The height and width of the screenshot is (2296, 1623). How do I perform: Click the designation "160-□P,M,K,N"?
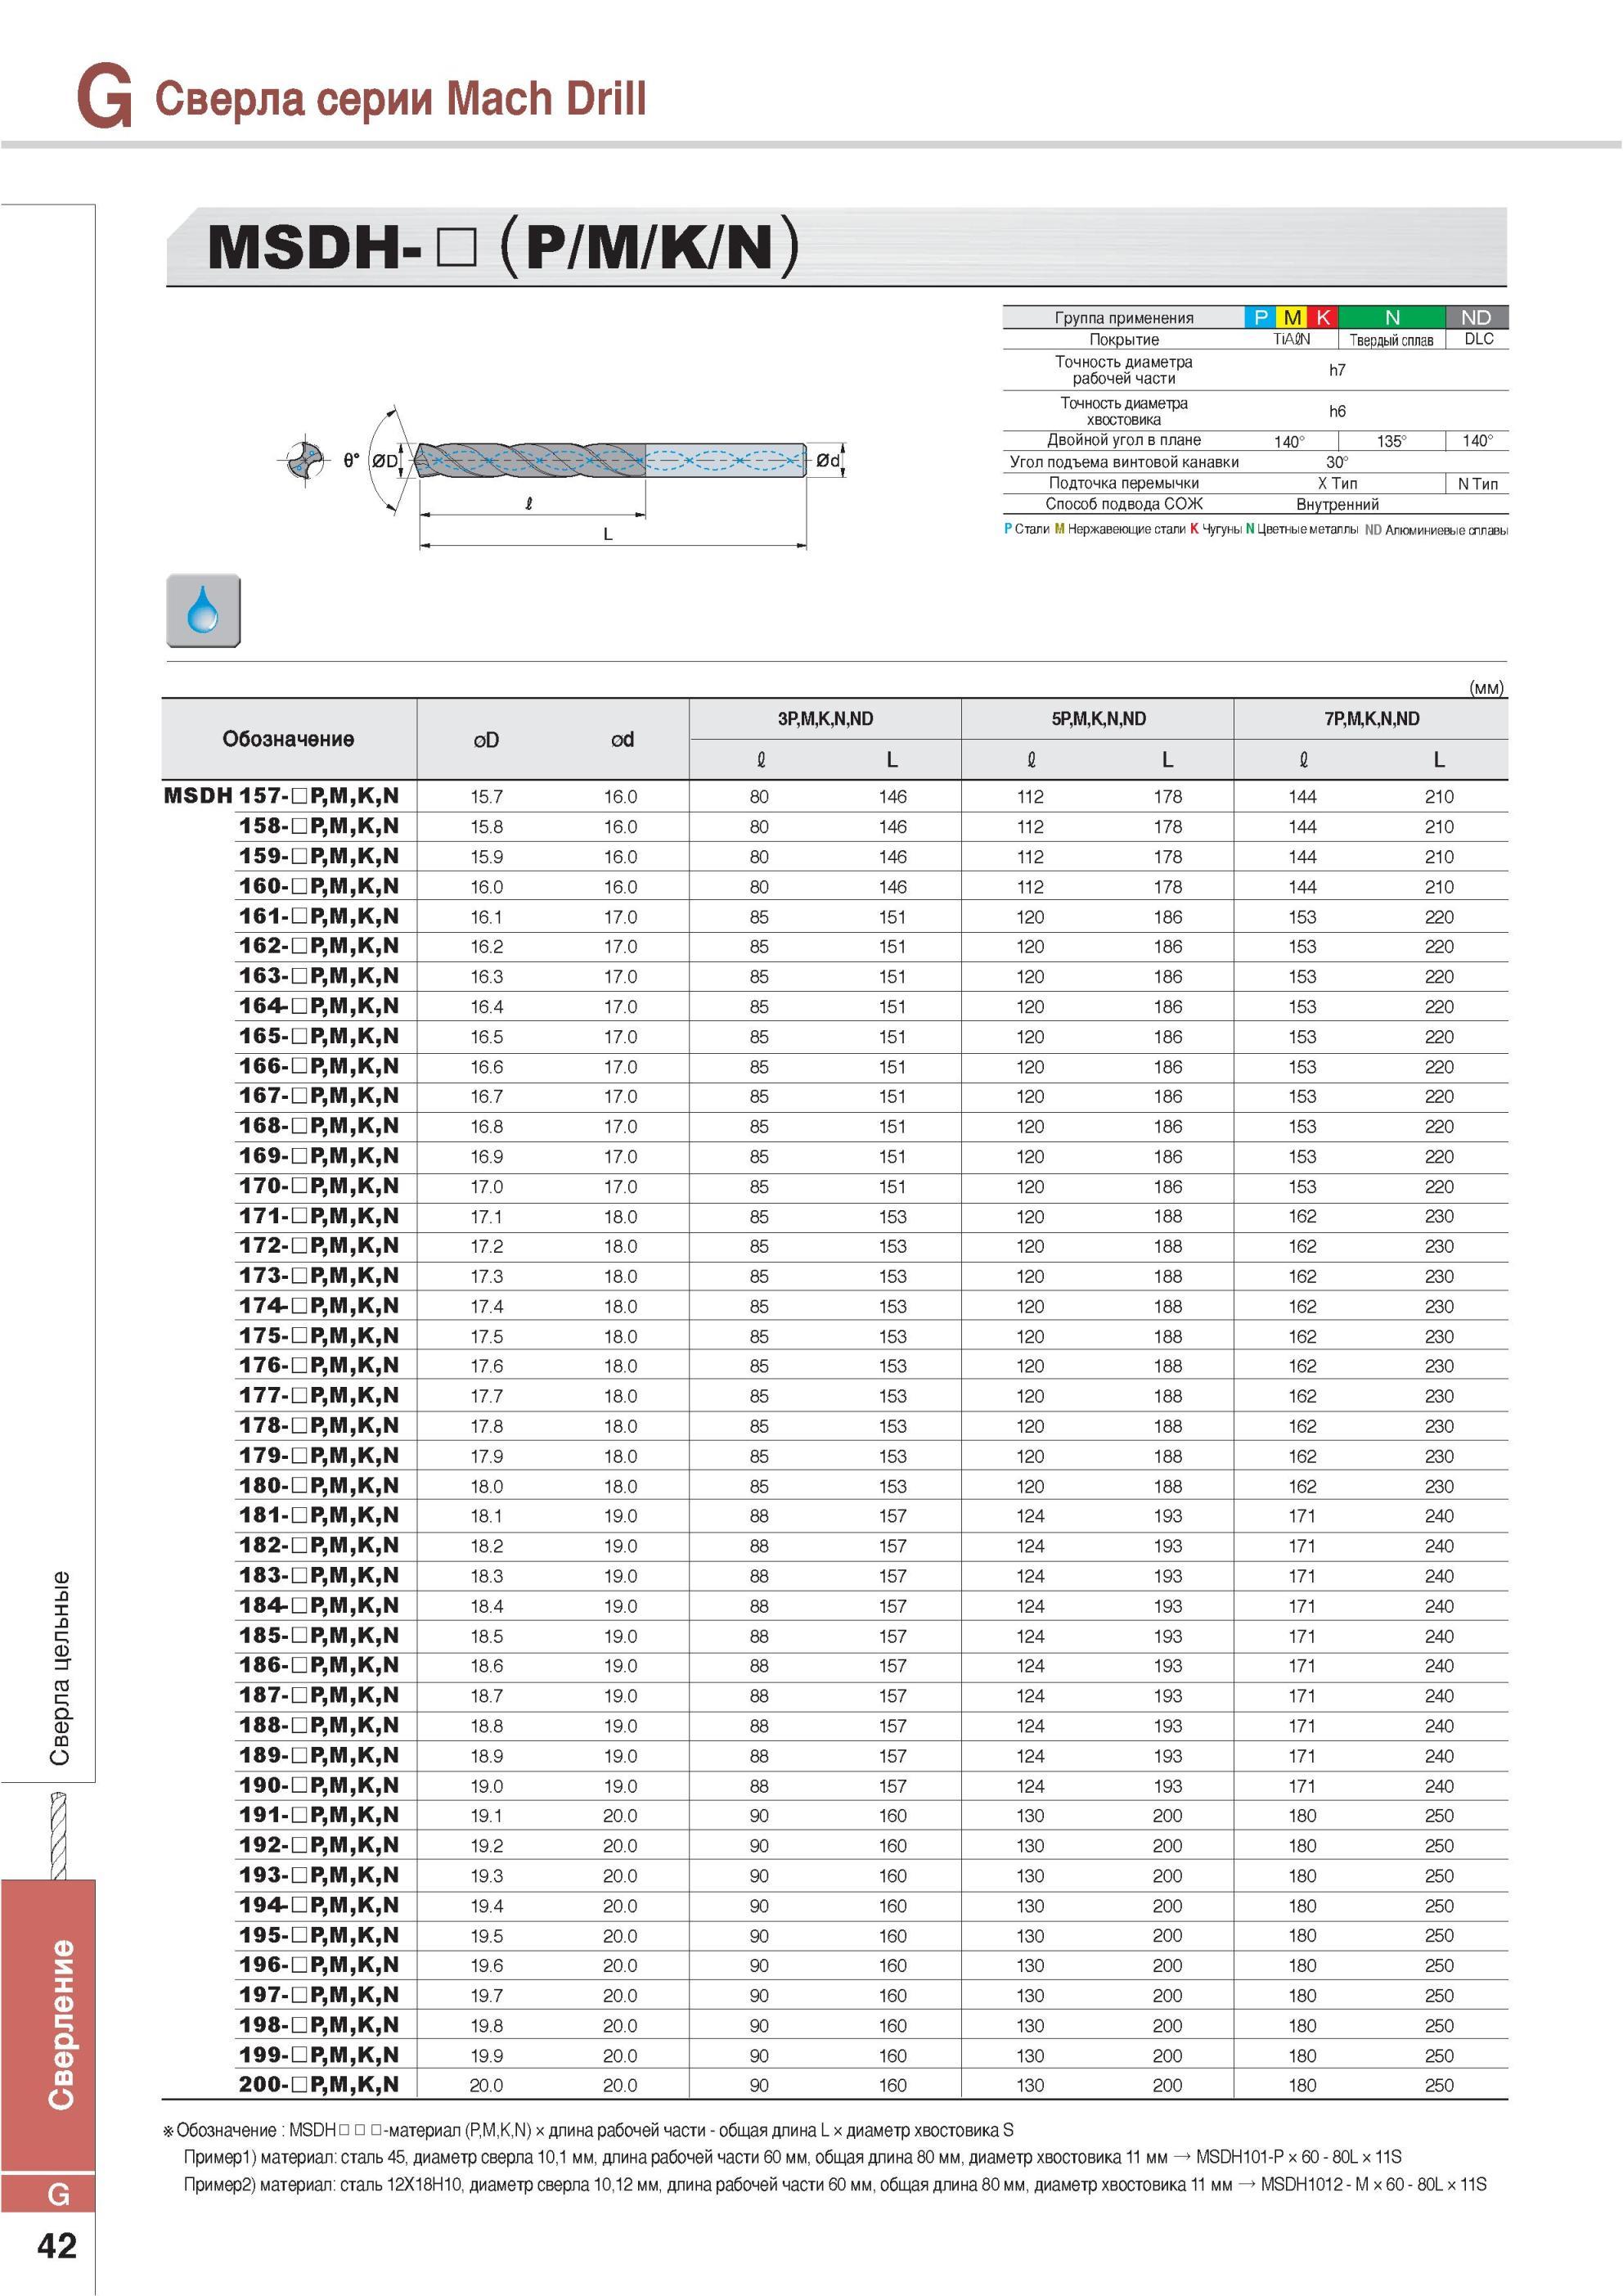click(x=319, y=886)
